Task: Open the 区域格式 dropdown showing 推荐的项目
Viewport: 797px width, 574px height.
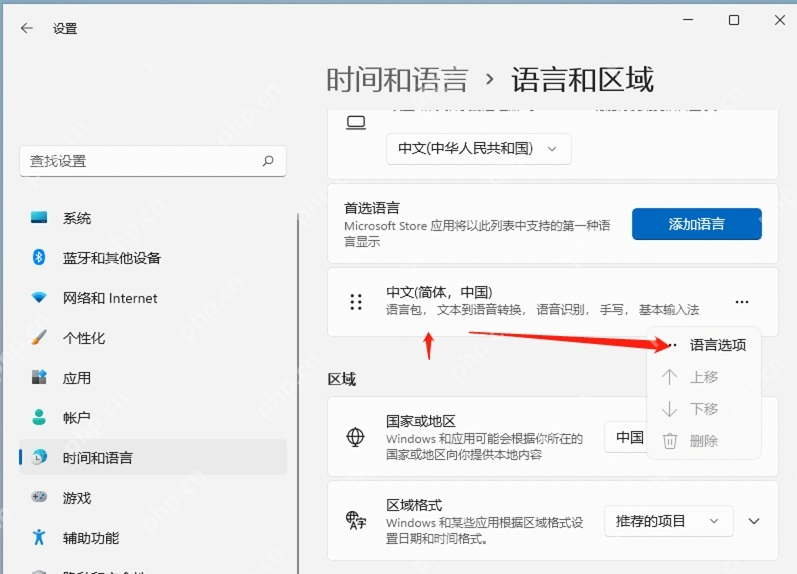Action: tap(669, 521)
